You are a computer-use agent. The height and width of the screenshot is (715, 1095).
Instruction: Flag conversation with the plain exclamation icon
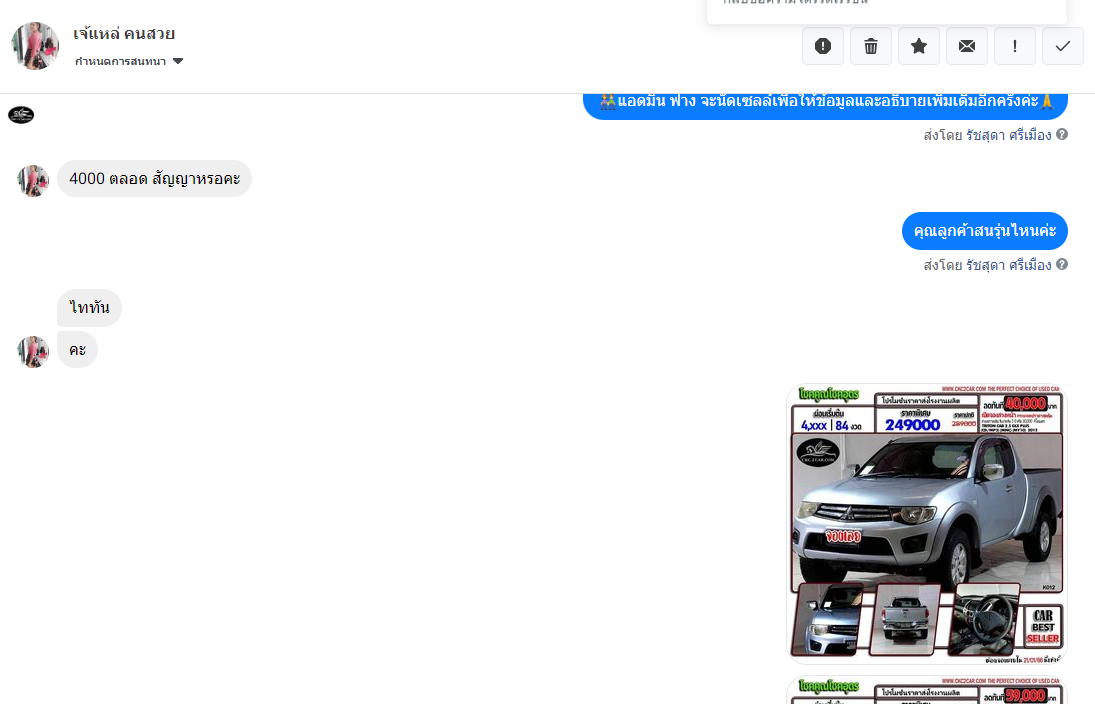[1015, 46]
